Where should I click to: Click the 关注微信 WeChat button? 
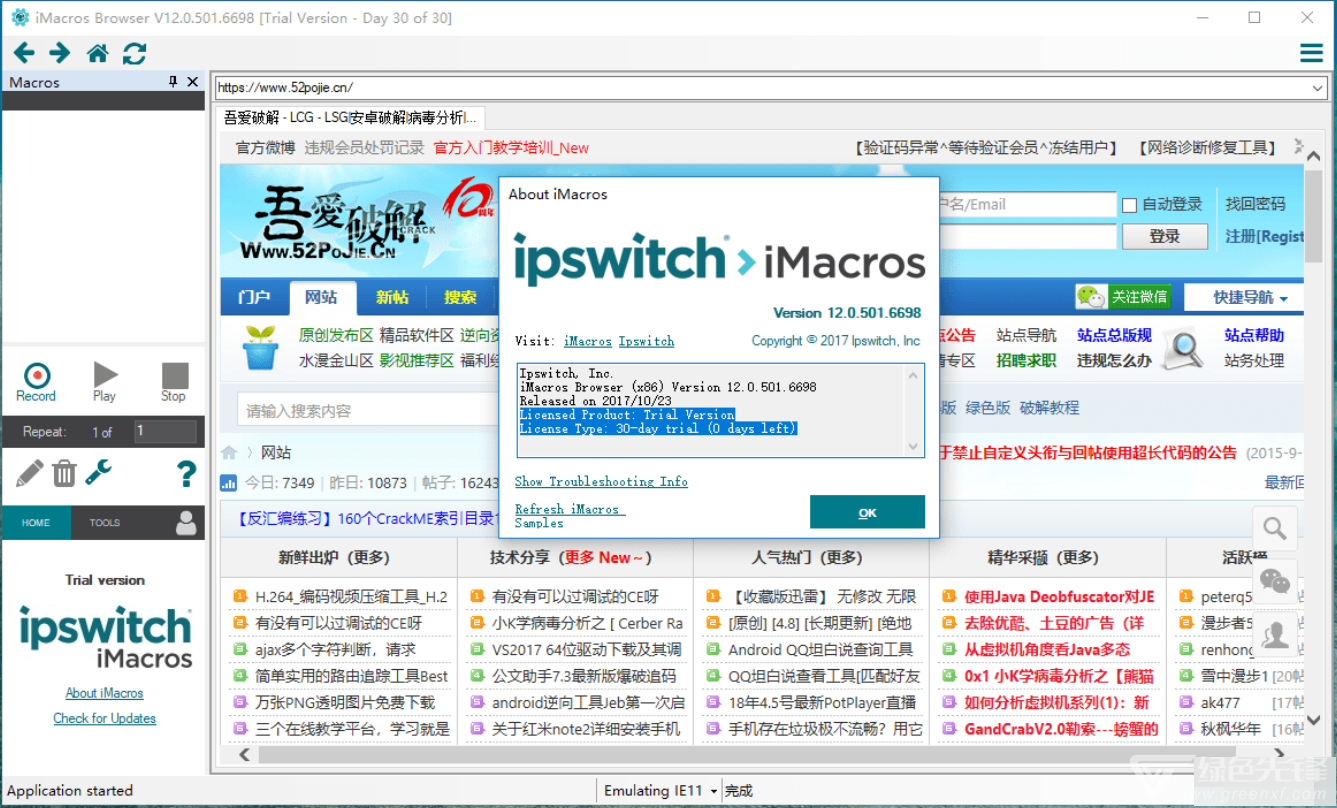pyautogui.click(x=1123, y=297)
